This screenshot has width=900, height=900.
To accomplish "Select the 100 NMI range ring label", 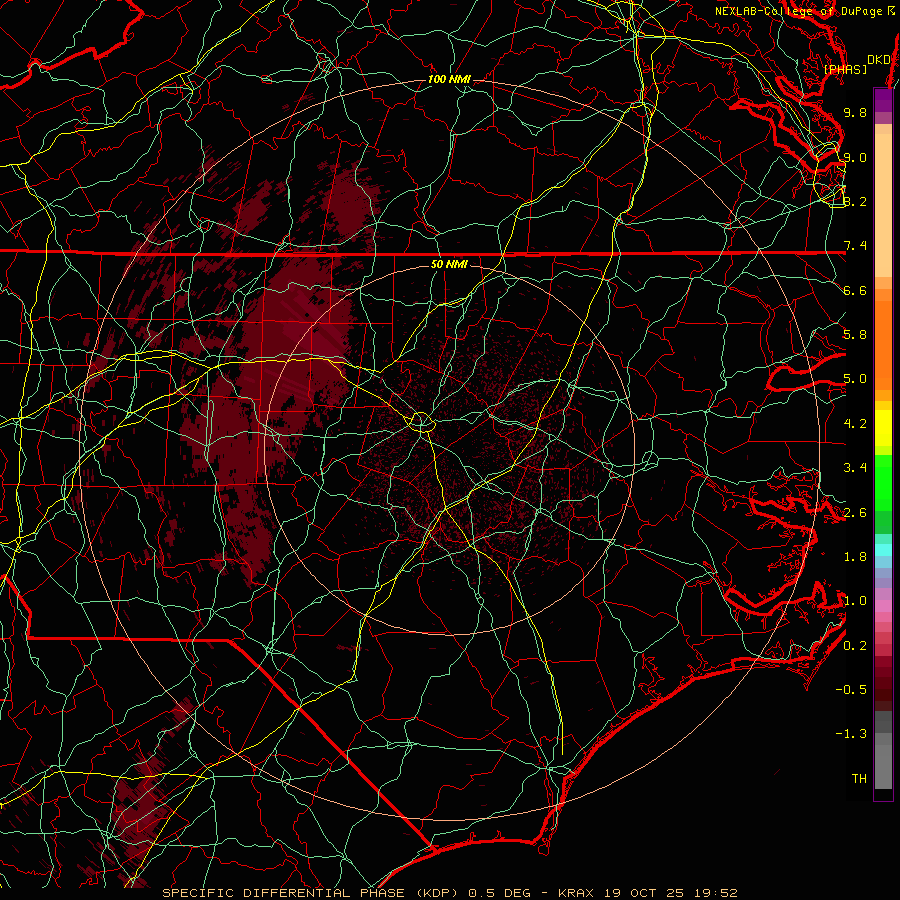I will 449,79.
